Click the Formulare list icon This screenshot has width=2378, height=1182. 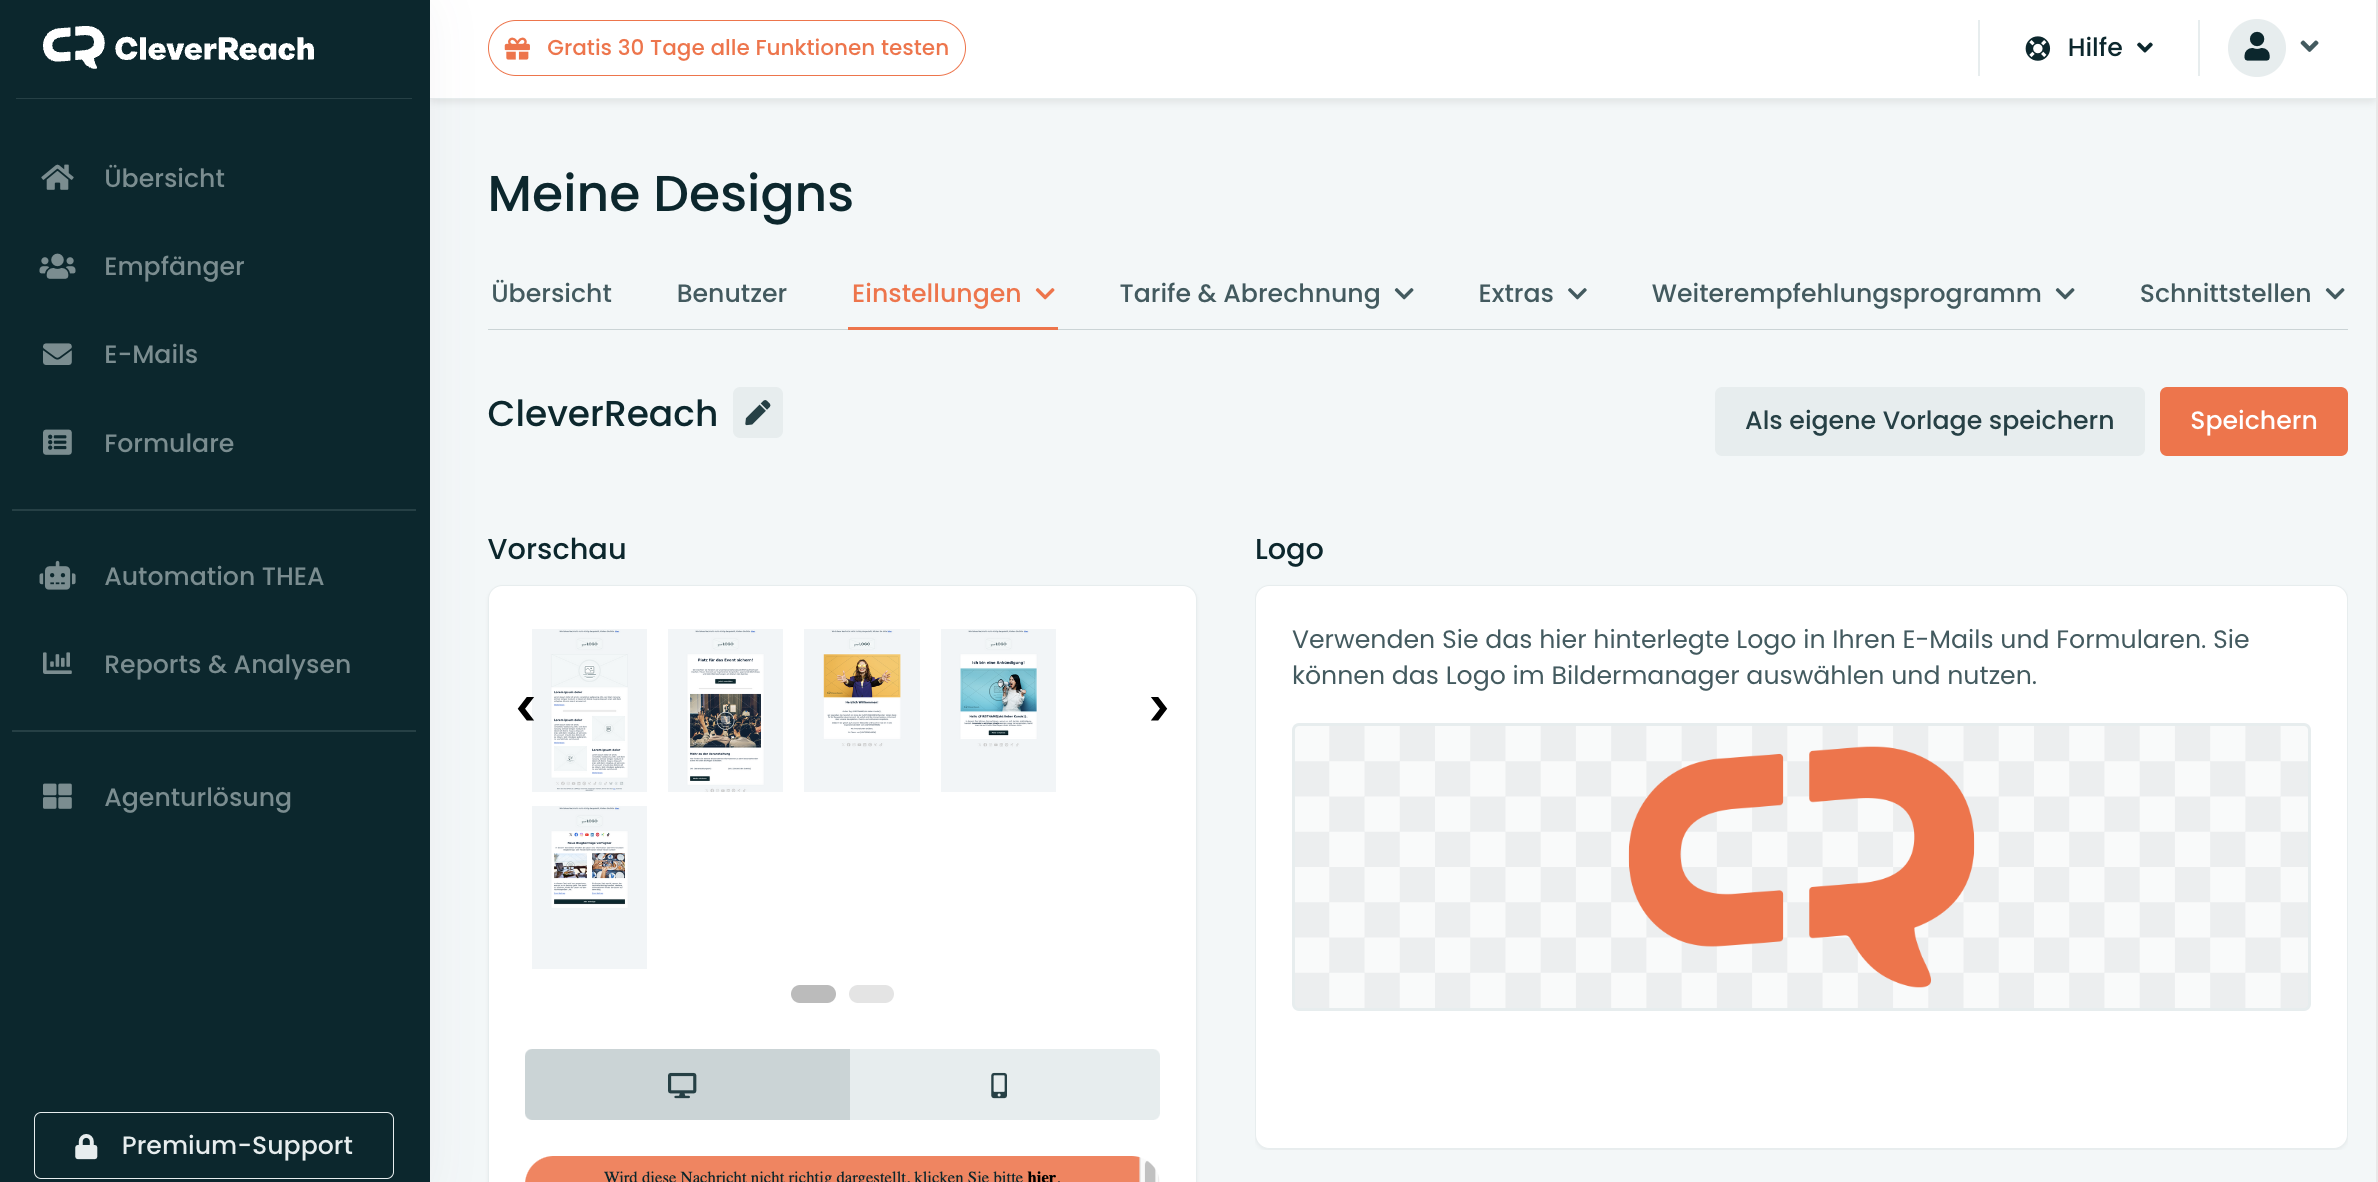tap(57, 442)
